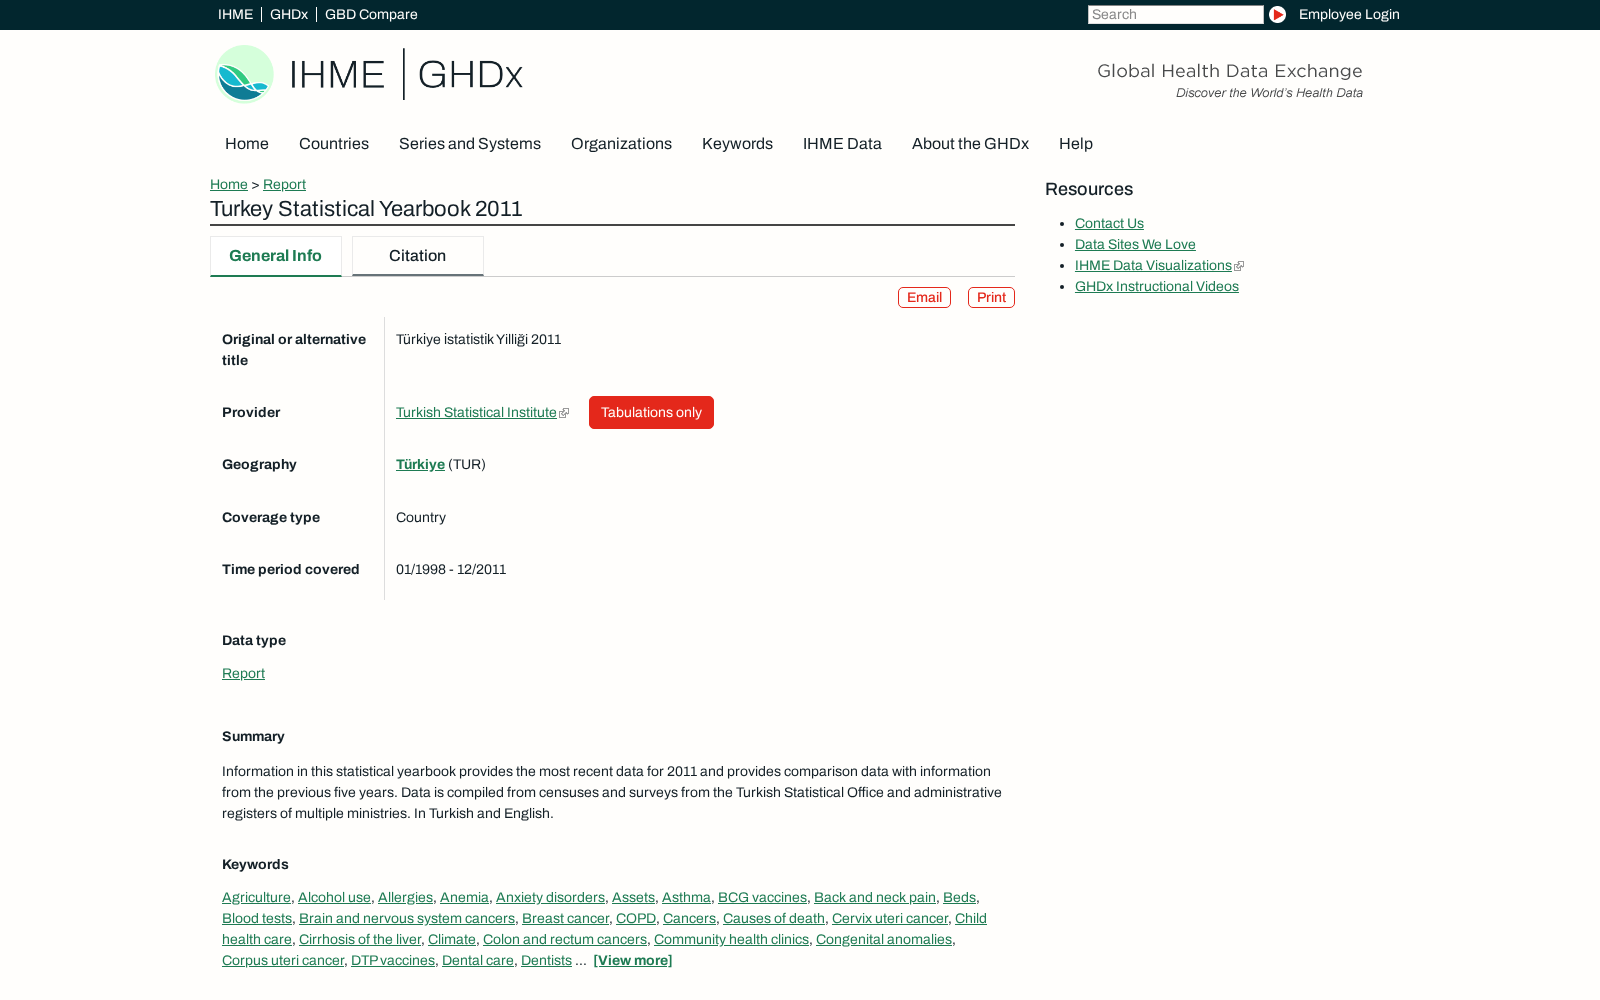
Task: Click the external link icon beside IHME Data Visualizations
Action: pos(1239,266)
